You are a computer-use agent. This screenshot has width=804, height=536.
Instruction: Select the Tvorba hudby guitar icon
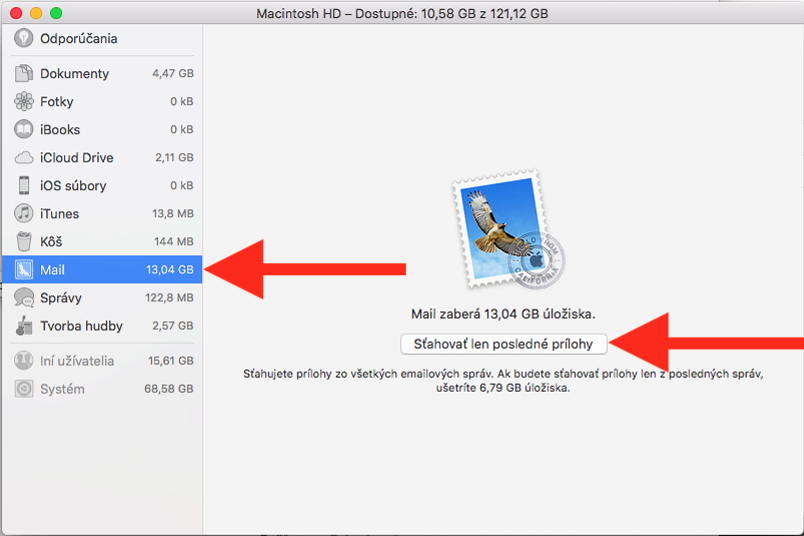24,326
